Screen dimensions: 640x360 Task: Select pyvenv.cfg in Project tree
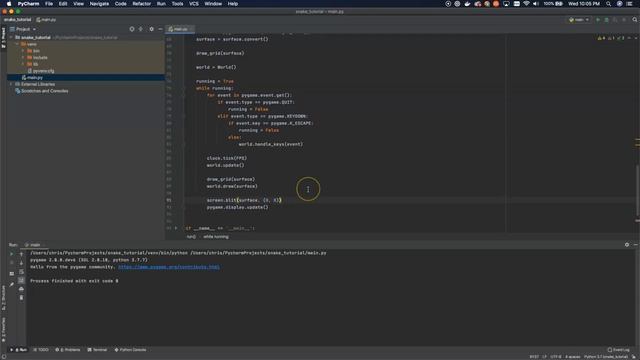[x=86, y=71]
